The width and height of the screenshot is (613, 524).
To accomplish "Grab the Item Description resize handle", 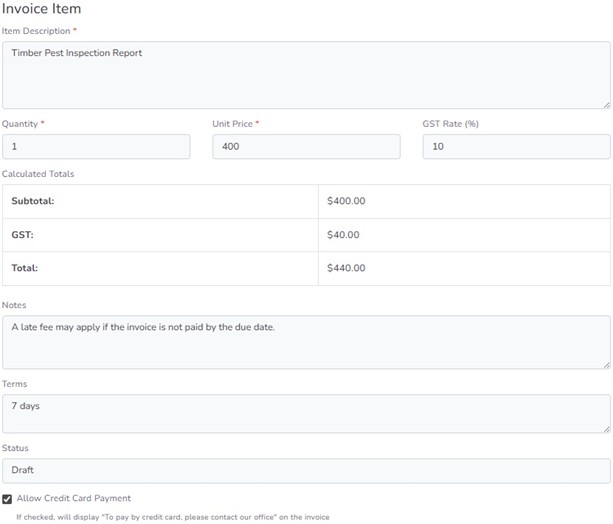I will [606, 104].
